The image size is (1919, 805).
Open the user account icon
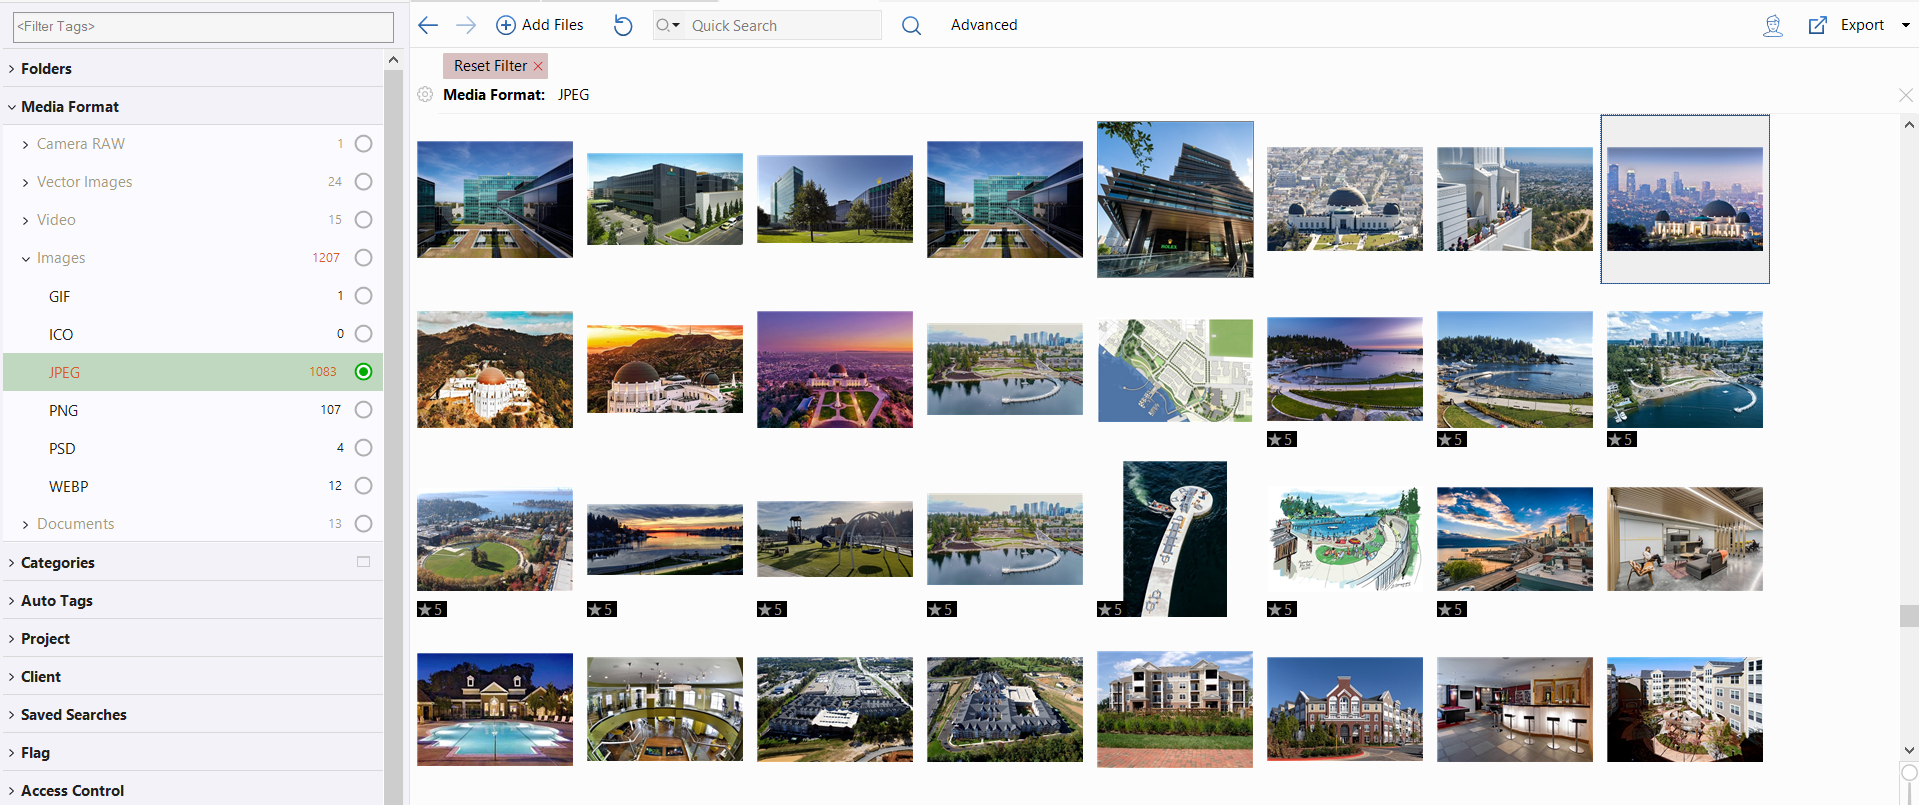pos(1772,25)
